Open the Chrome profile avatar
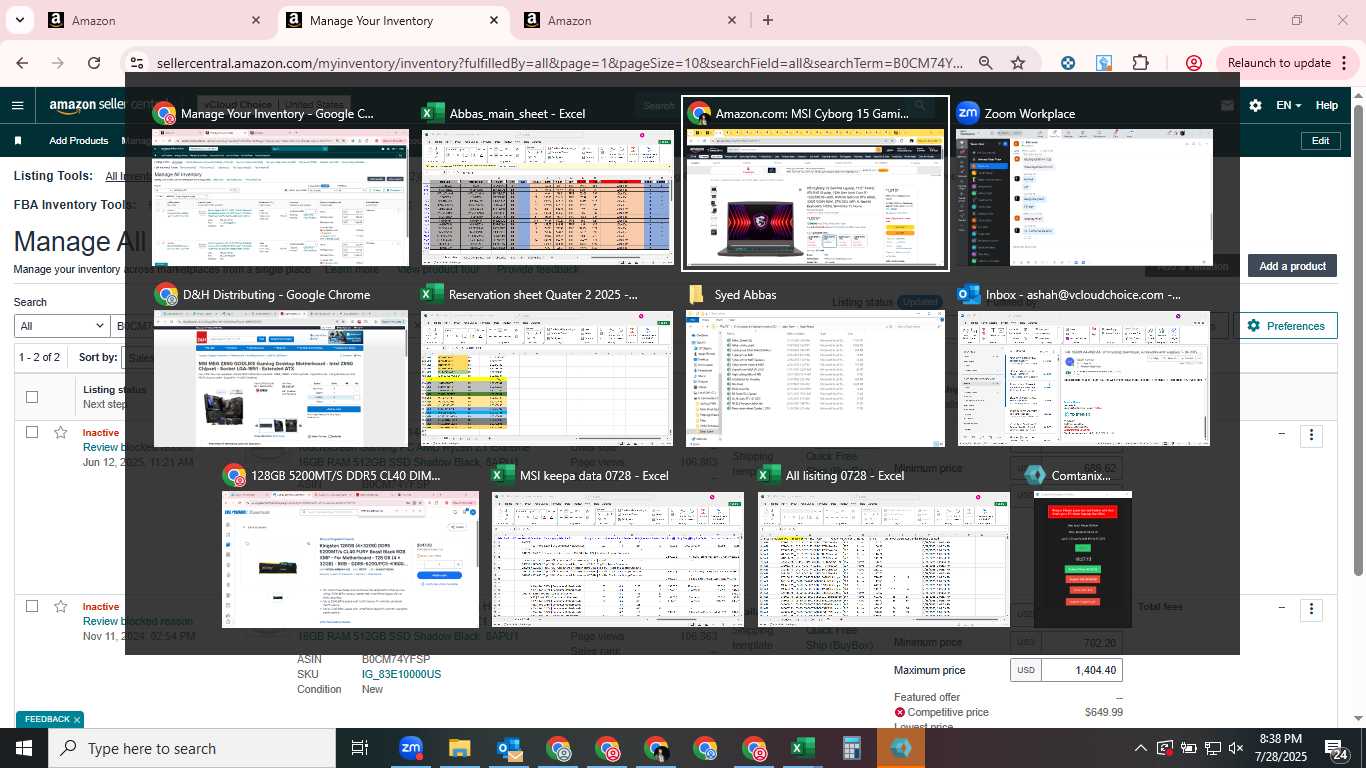 click(1193, 63)
